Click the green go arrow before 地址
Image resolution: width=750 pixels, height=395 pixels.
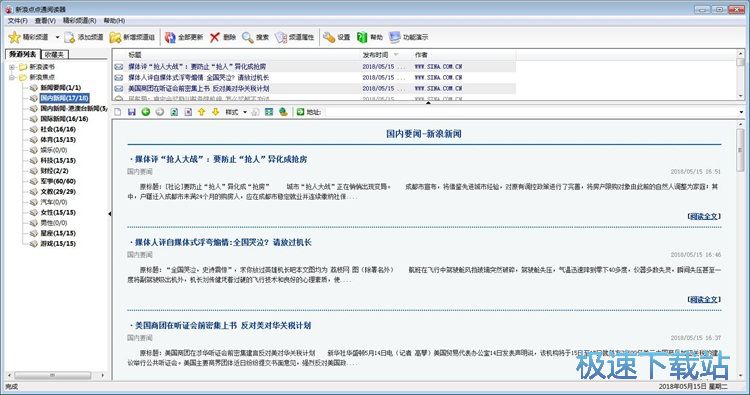(300, 112)
